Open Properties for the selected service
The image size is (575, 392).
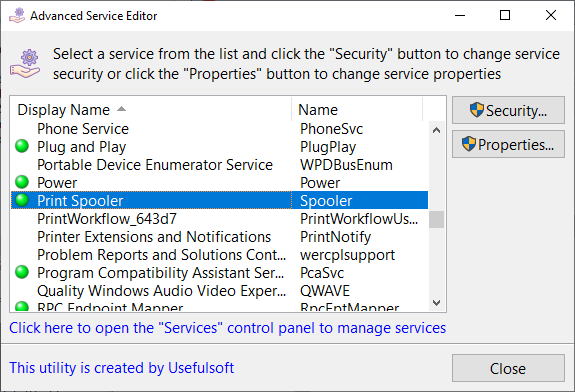[x=508, y=144]
